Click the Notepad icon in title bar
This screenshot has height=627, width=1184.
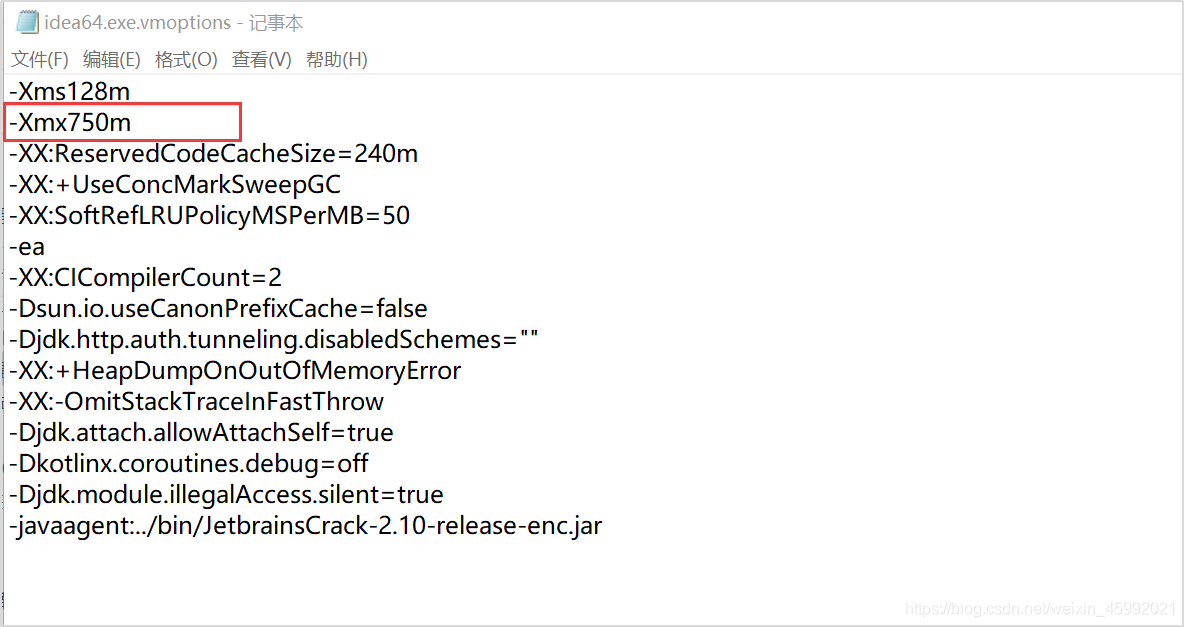click(27, 22)
